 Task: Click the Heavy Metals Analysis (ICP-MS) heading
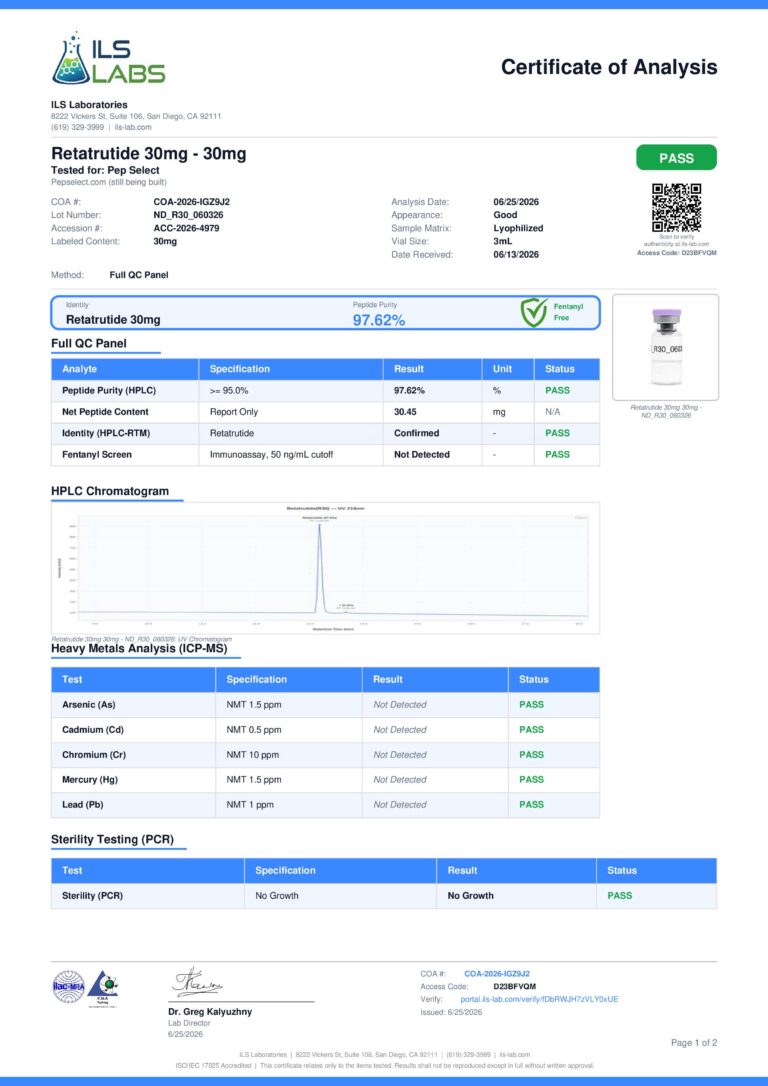(x=139, y=649)
